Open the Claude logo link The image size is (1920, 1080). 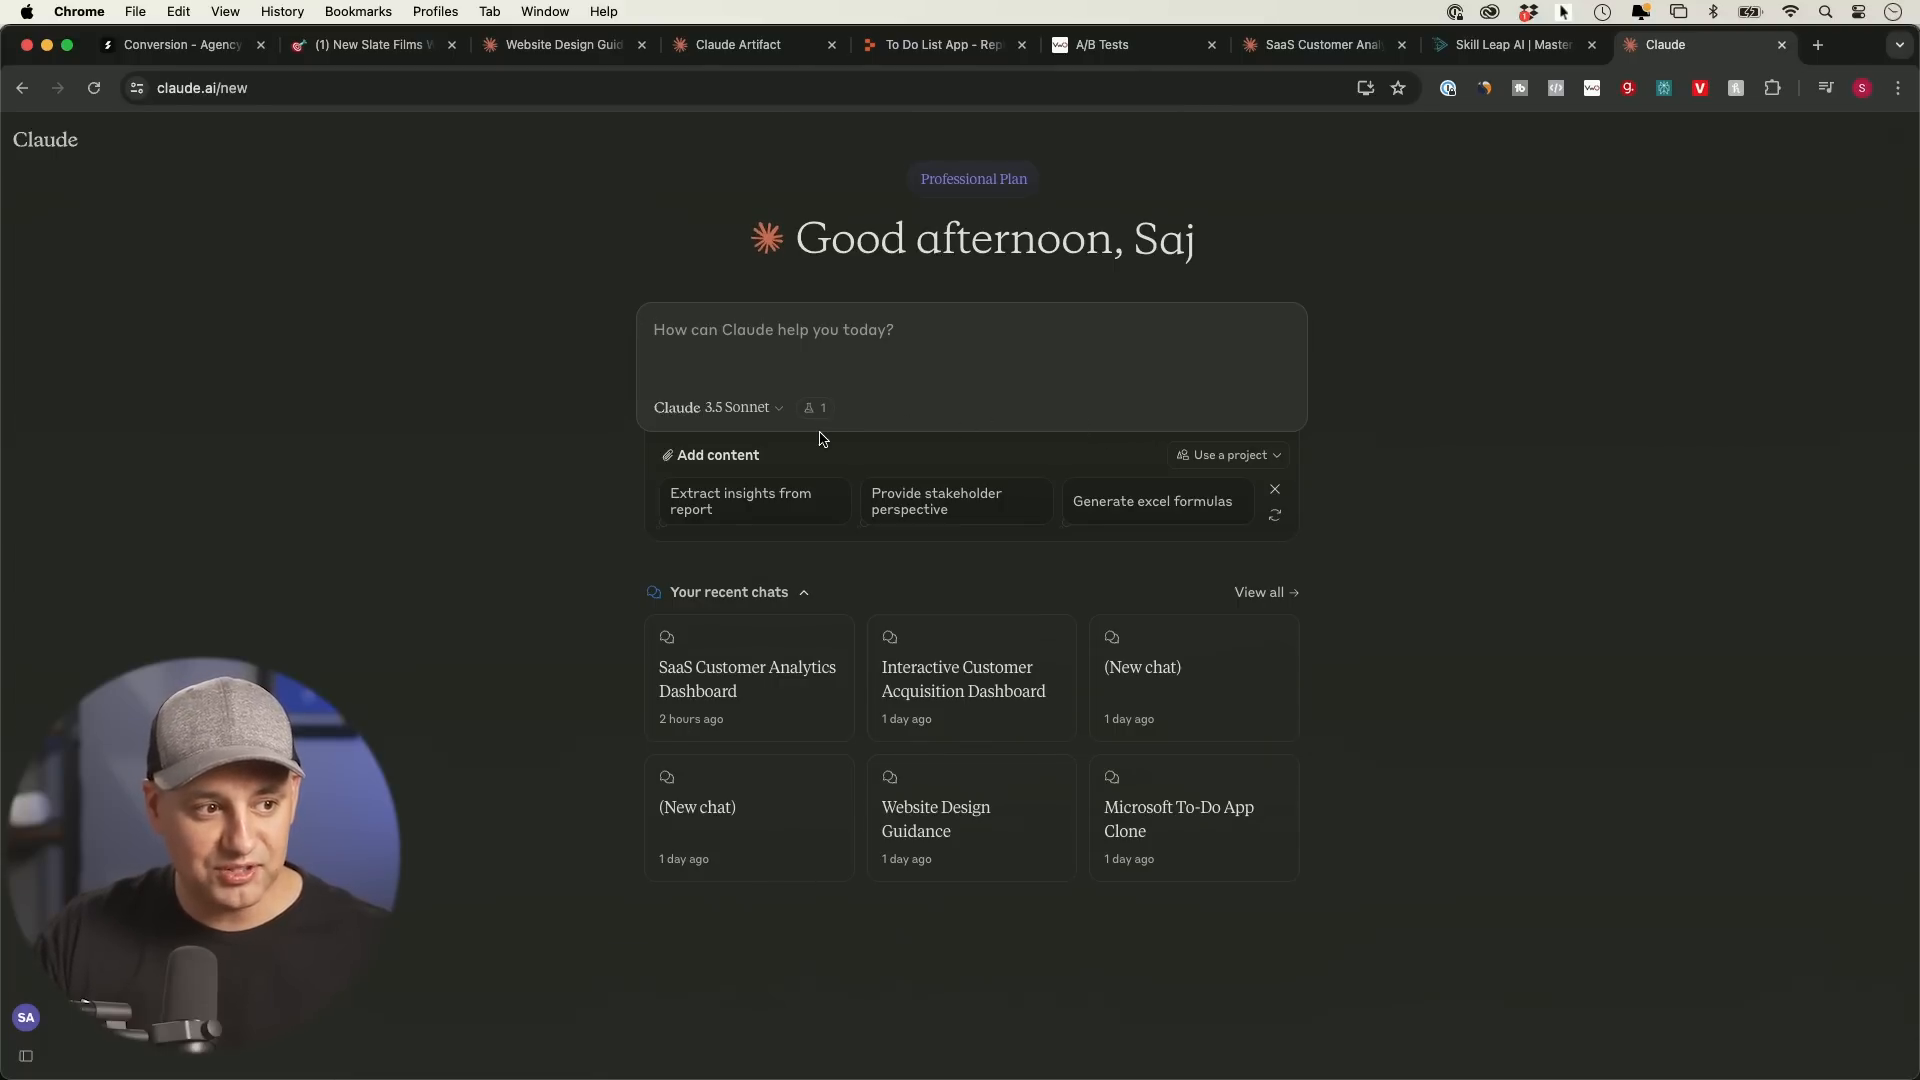point(45,140)
